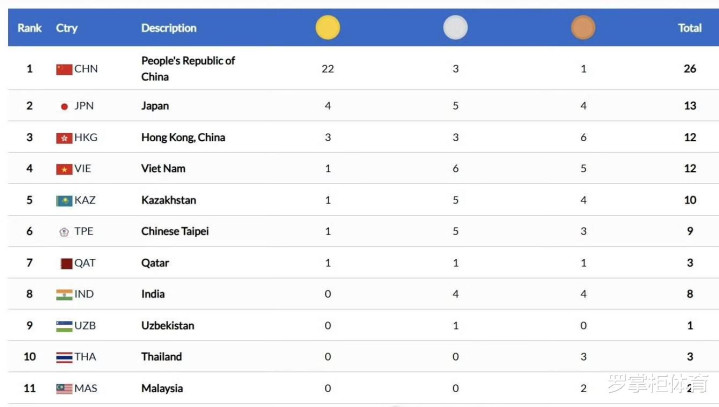
Task: Sort by the Rank column header
Action: coord(29,28)
